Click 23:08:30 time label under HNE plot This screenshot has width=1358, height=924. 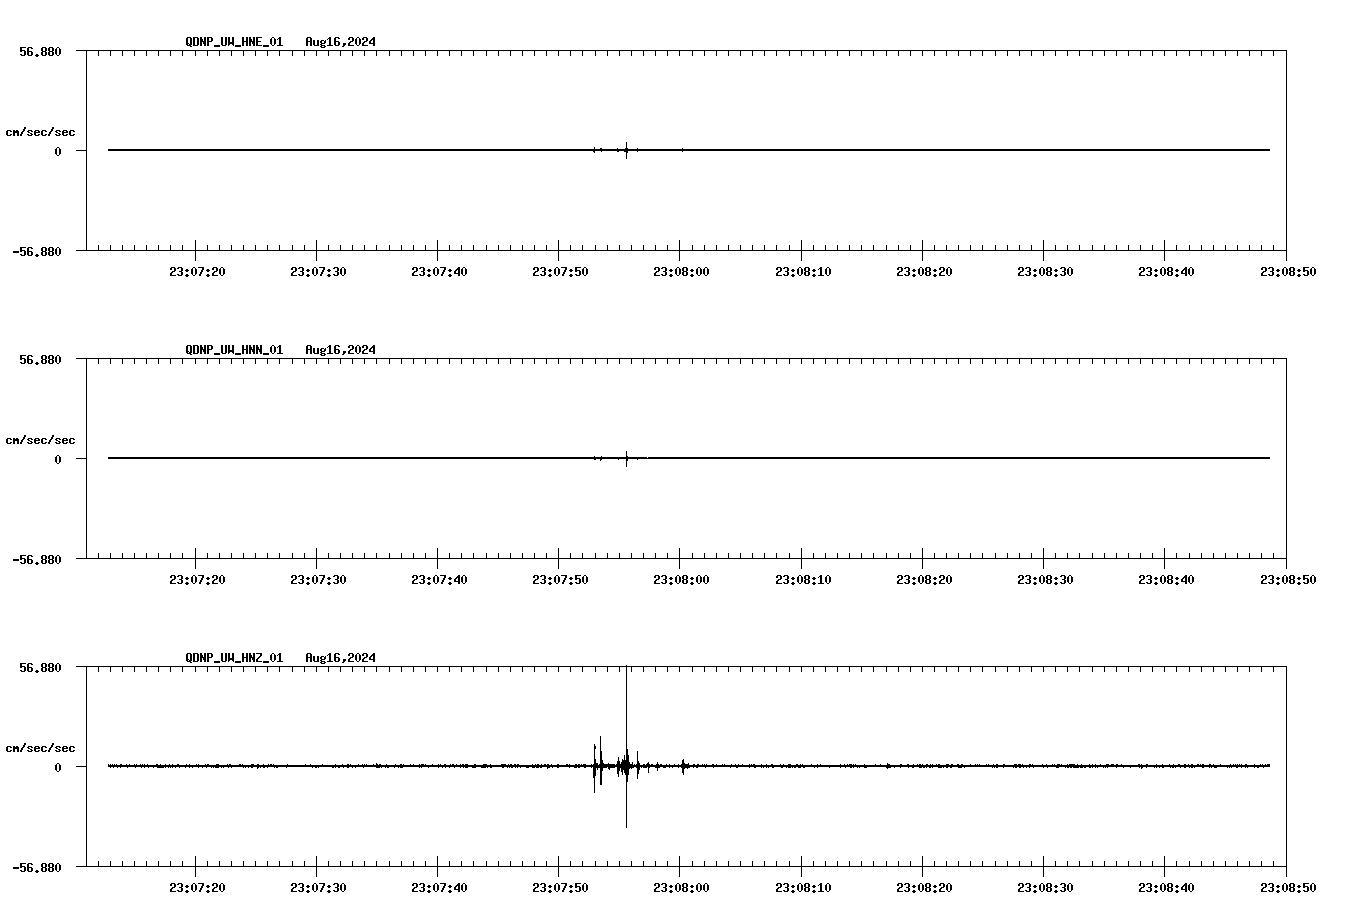point(1045,271)
